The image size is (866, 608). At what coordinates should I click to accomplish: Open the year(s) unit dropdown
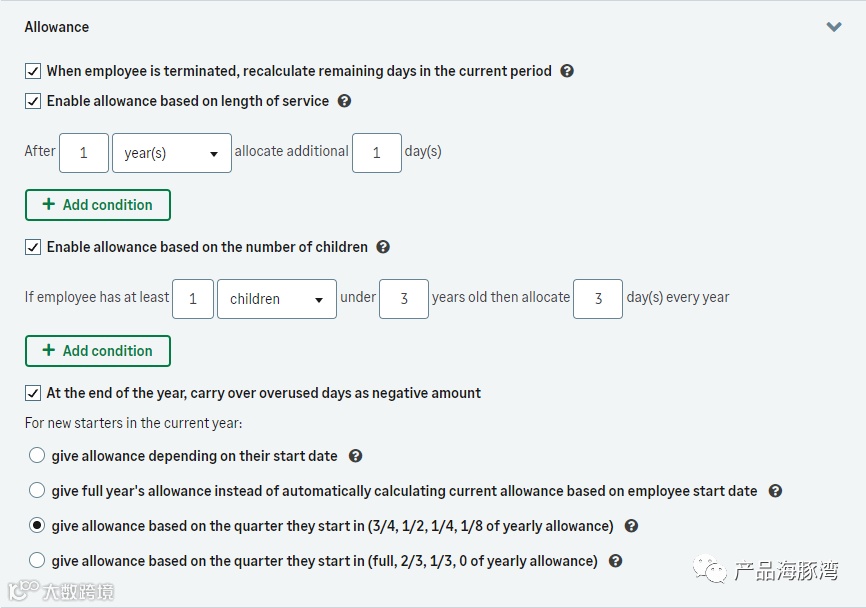172,153
